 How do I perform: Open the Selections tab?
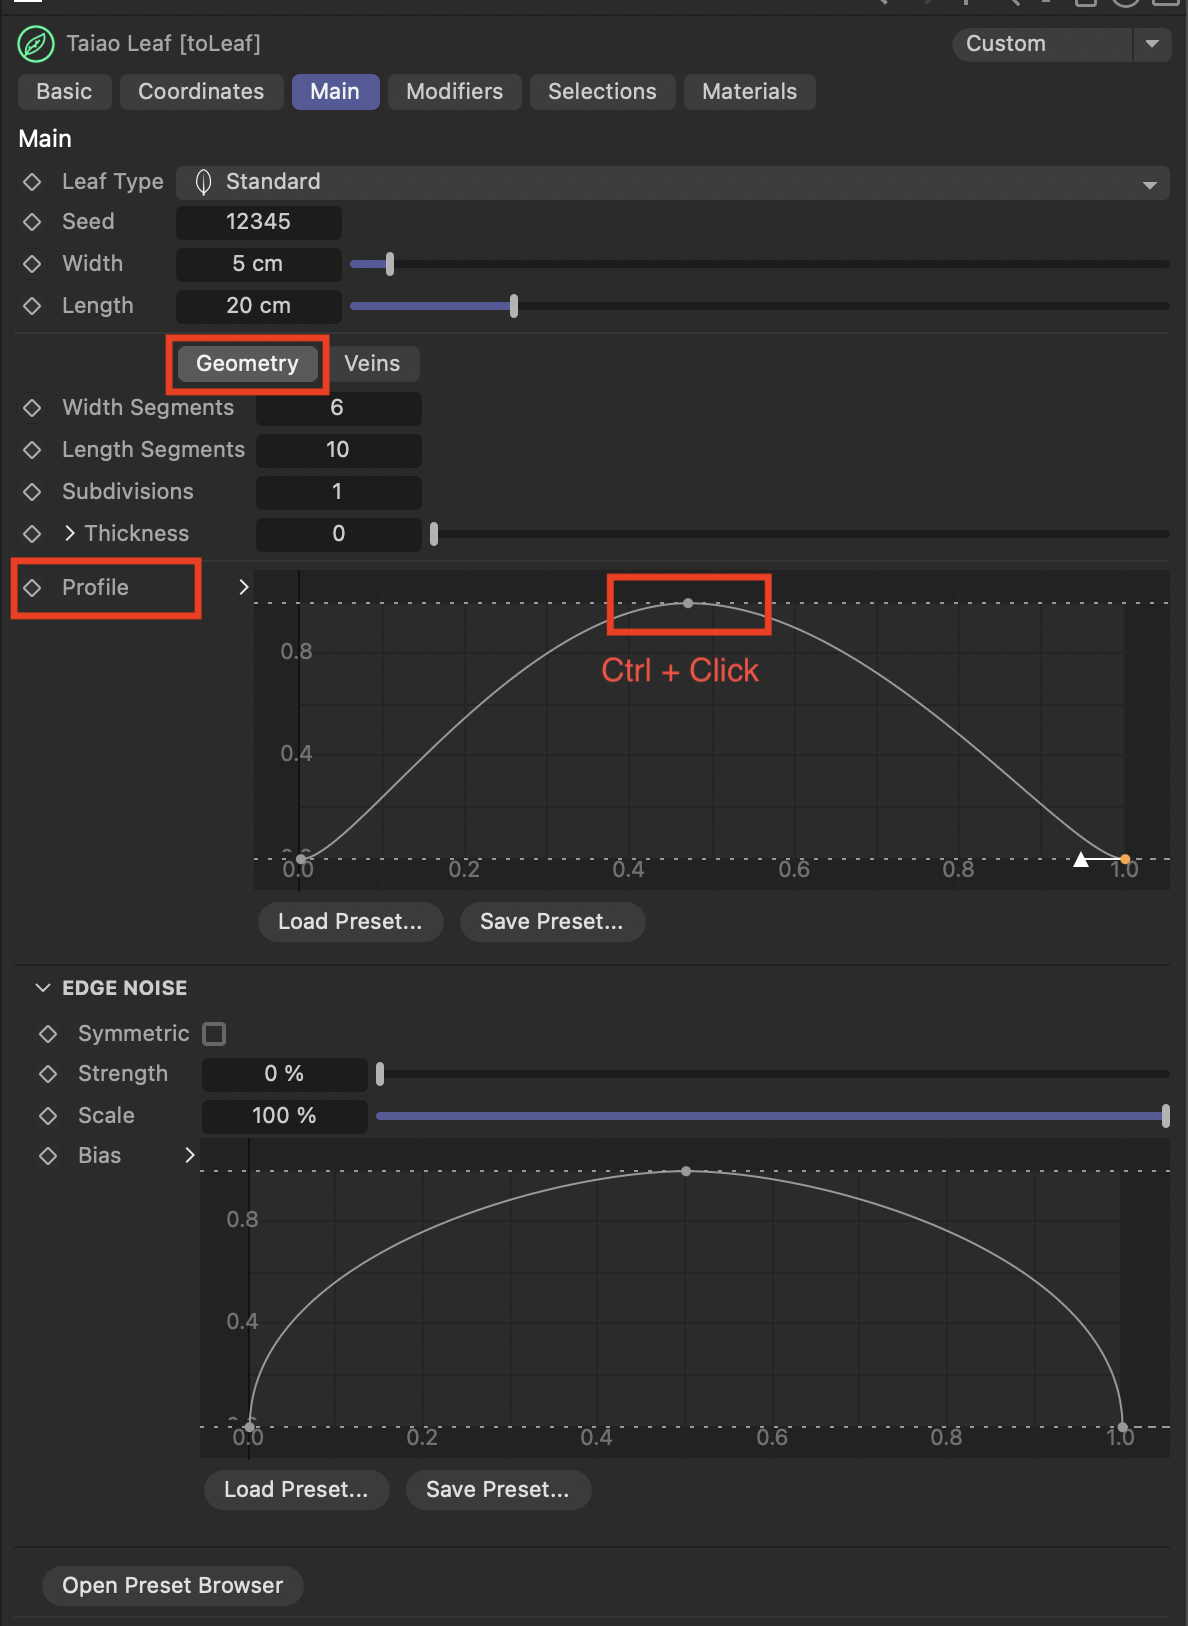coord(602,92)
